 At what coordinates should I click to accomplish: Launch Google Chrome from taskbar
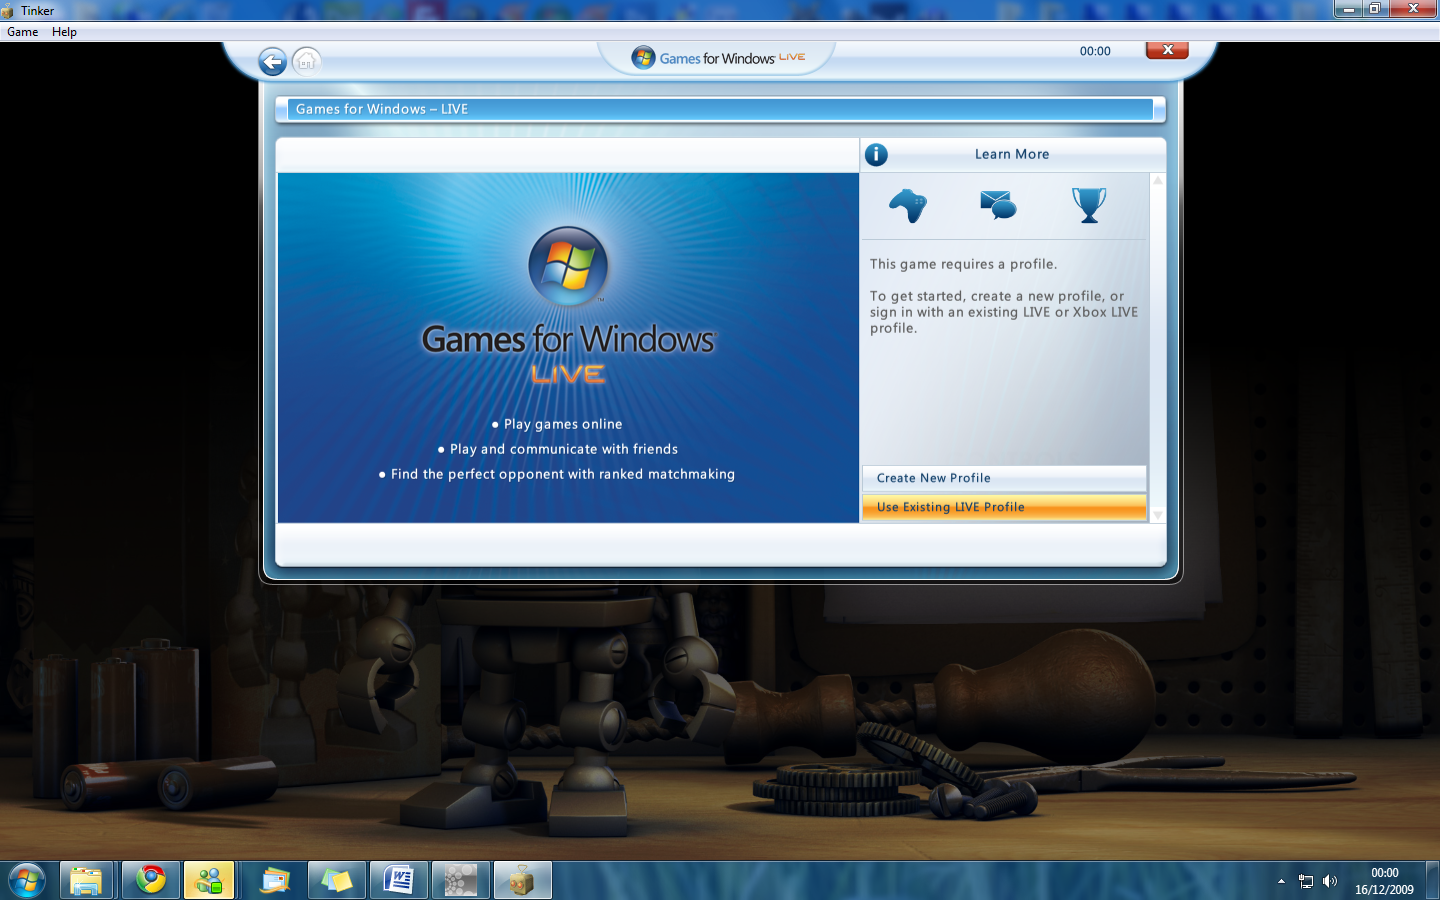tap(151, 881)
